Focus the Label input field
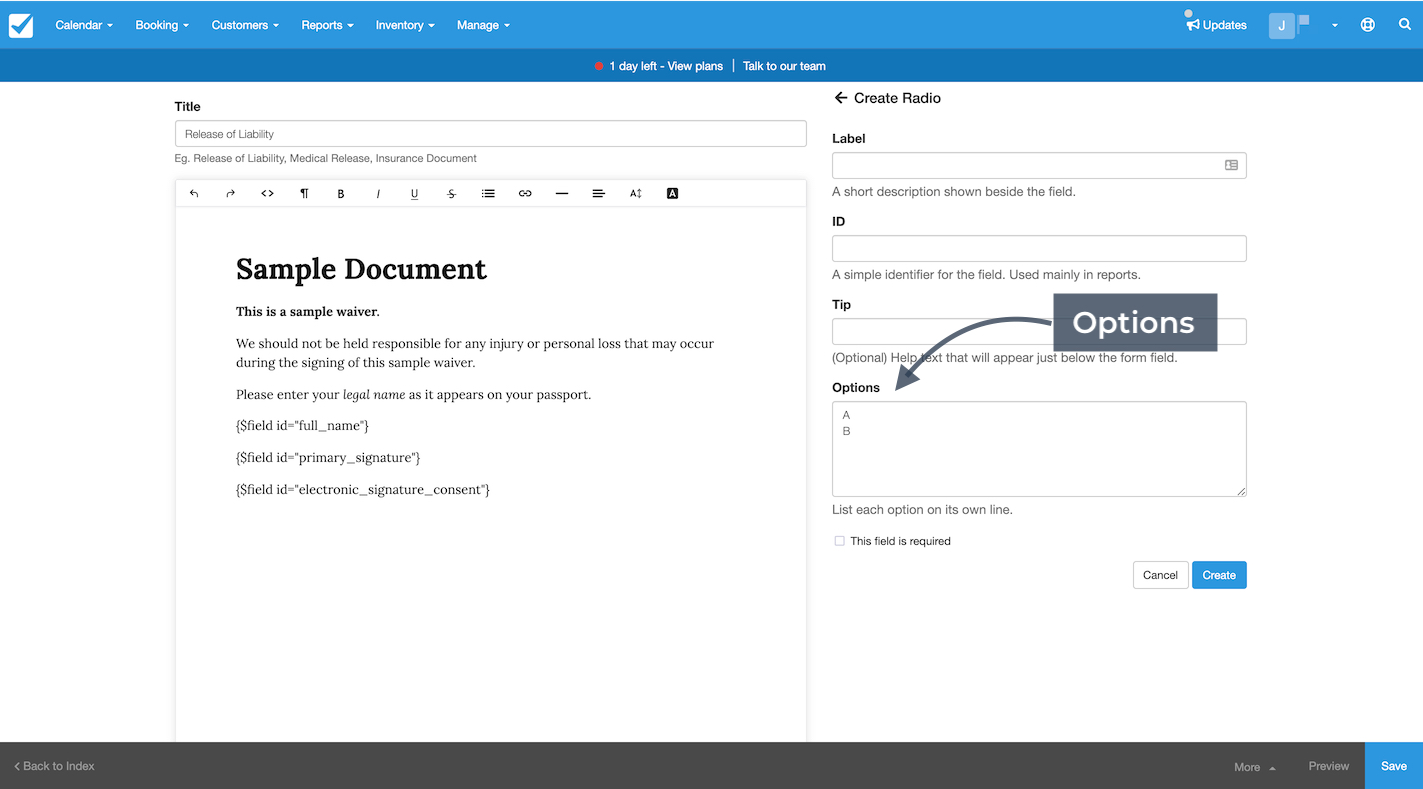This screenshot has height=789, width=1423. click(1039, 165)
